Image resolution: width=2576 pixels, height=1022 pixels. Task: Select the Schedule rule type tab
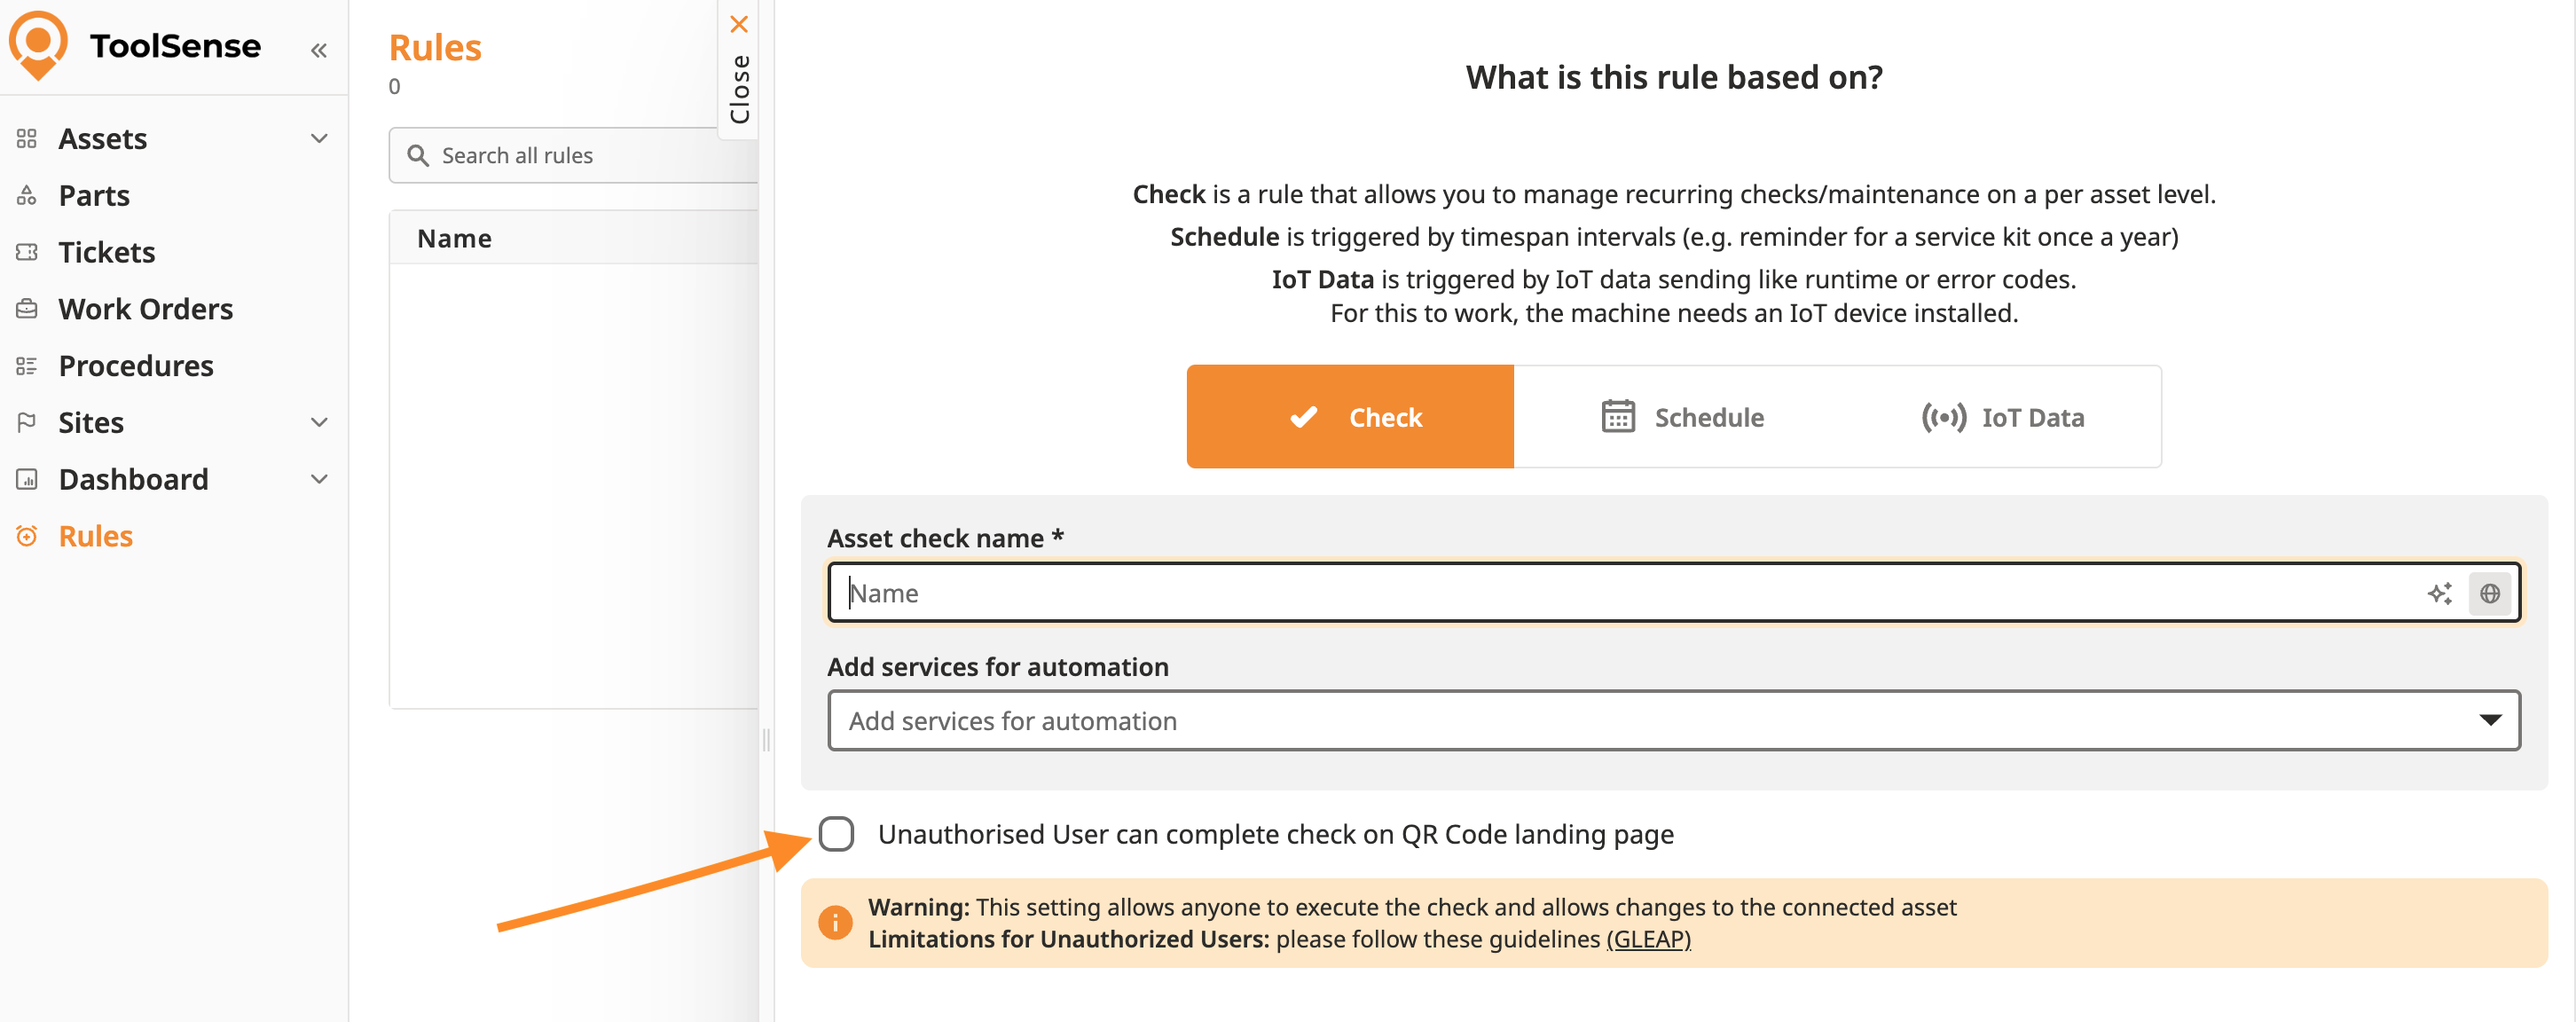click(1683, 417)
